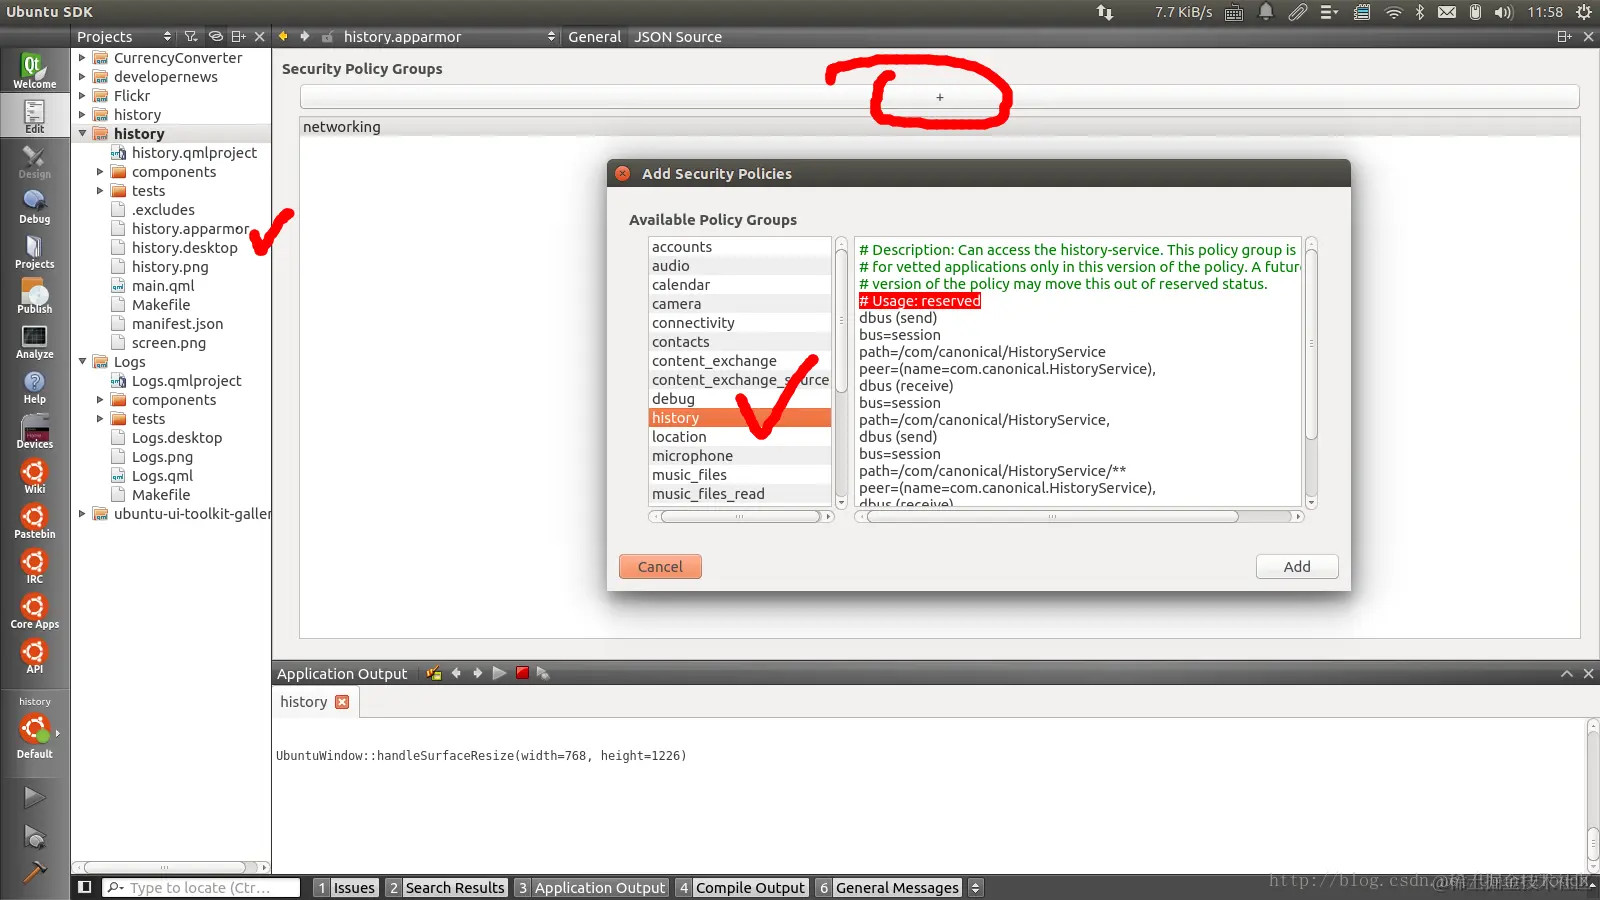The image size is (1600, 900).
Task: Open the General Messages pane
Action: [889, 887]
